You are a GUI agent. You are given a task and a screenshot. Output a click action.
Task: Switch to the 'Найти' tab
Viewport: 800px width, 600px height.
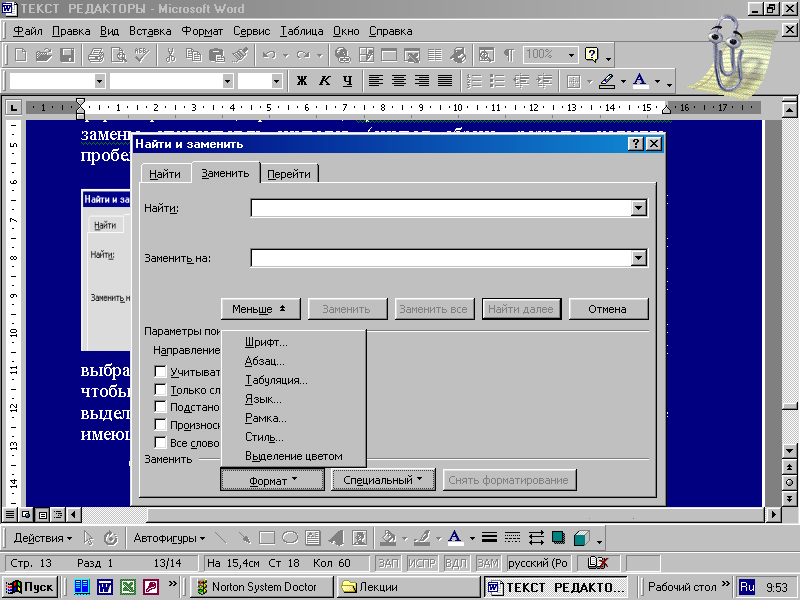tap(165, 174)
